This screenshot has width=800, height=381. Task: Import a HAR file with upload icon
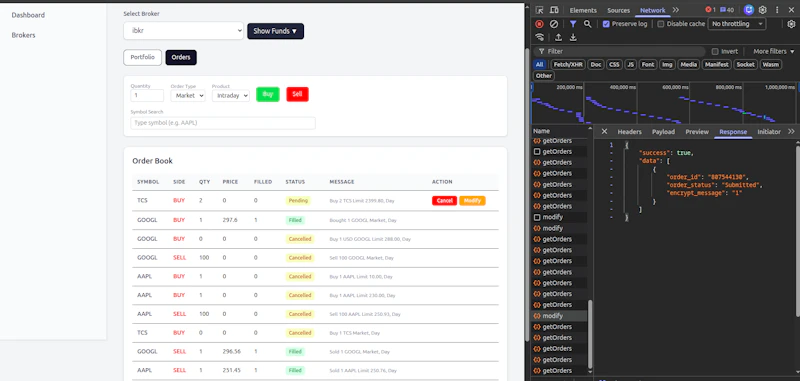[559, 37]
